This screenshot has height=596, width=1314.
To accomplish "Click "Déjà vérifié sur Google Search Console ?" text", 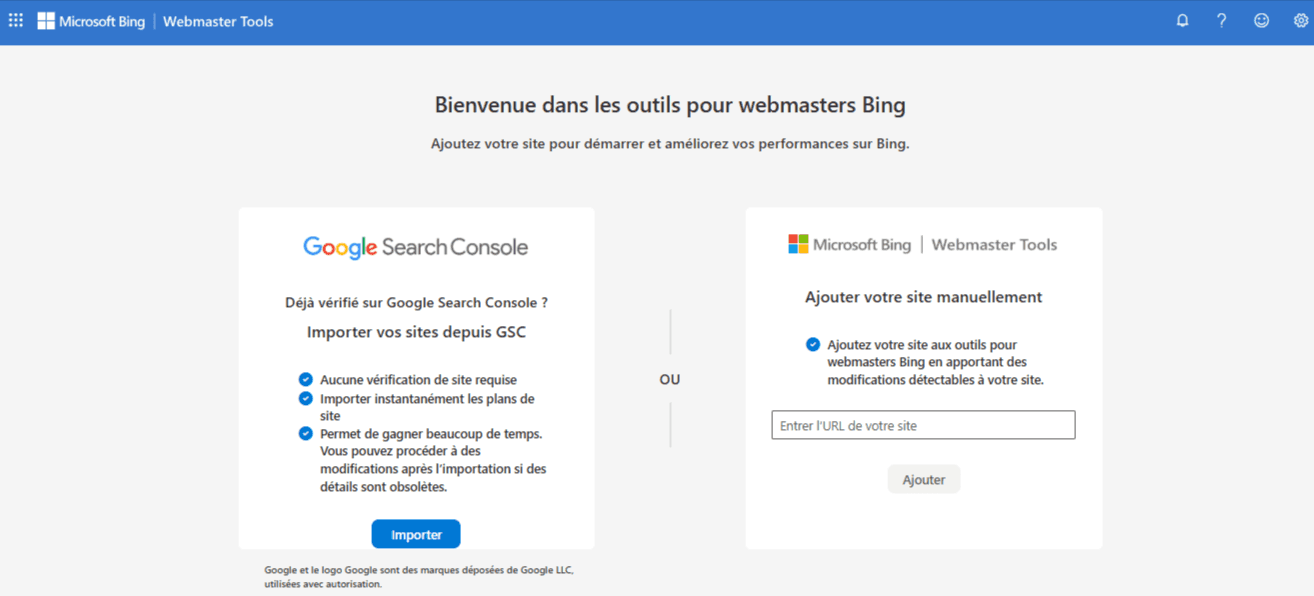I will coord(416,302).
